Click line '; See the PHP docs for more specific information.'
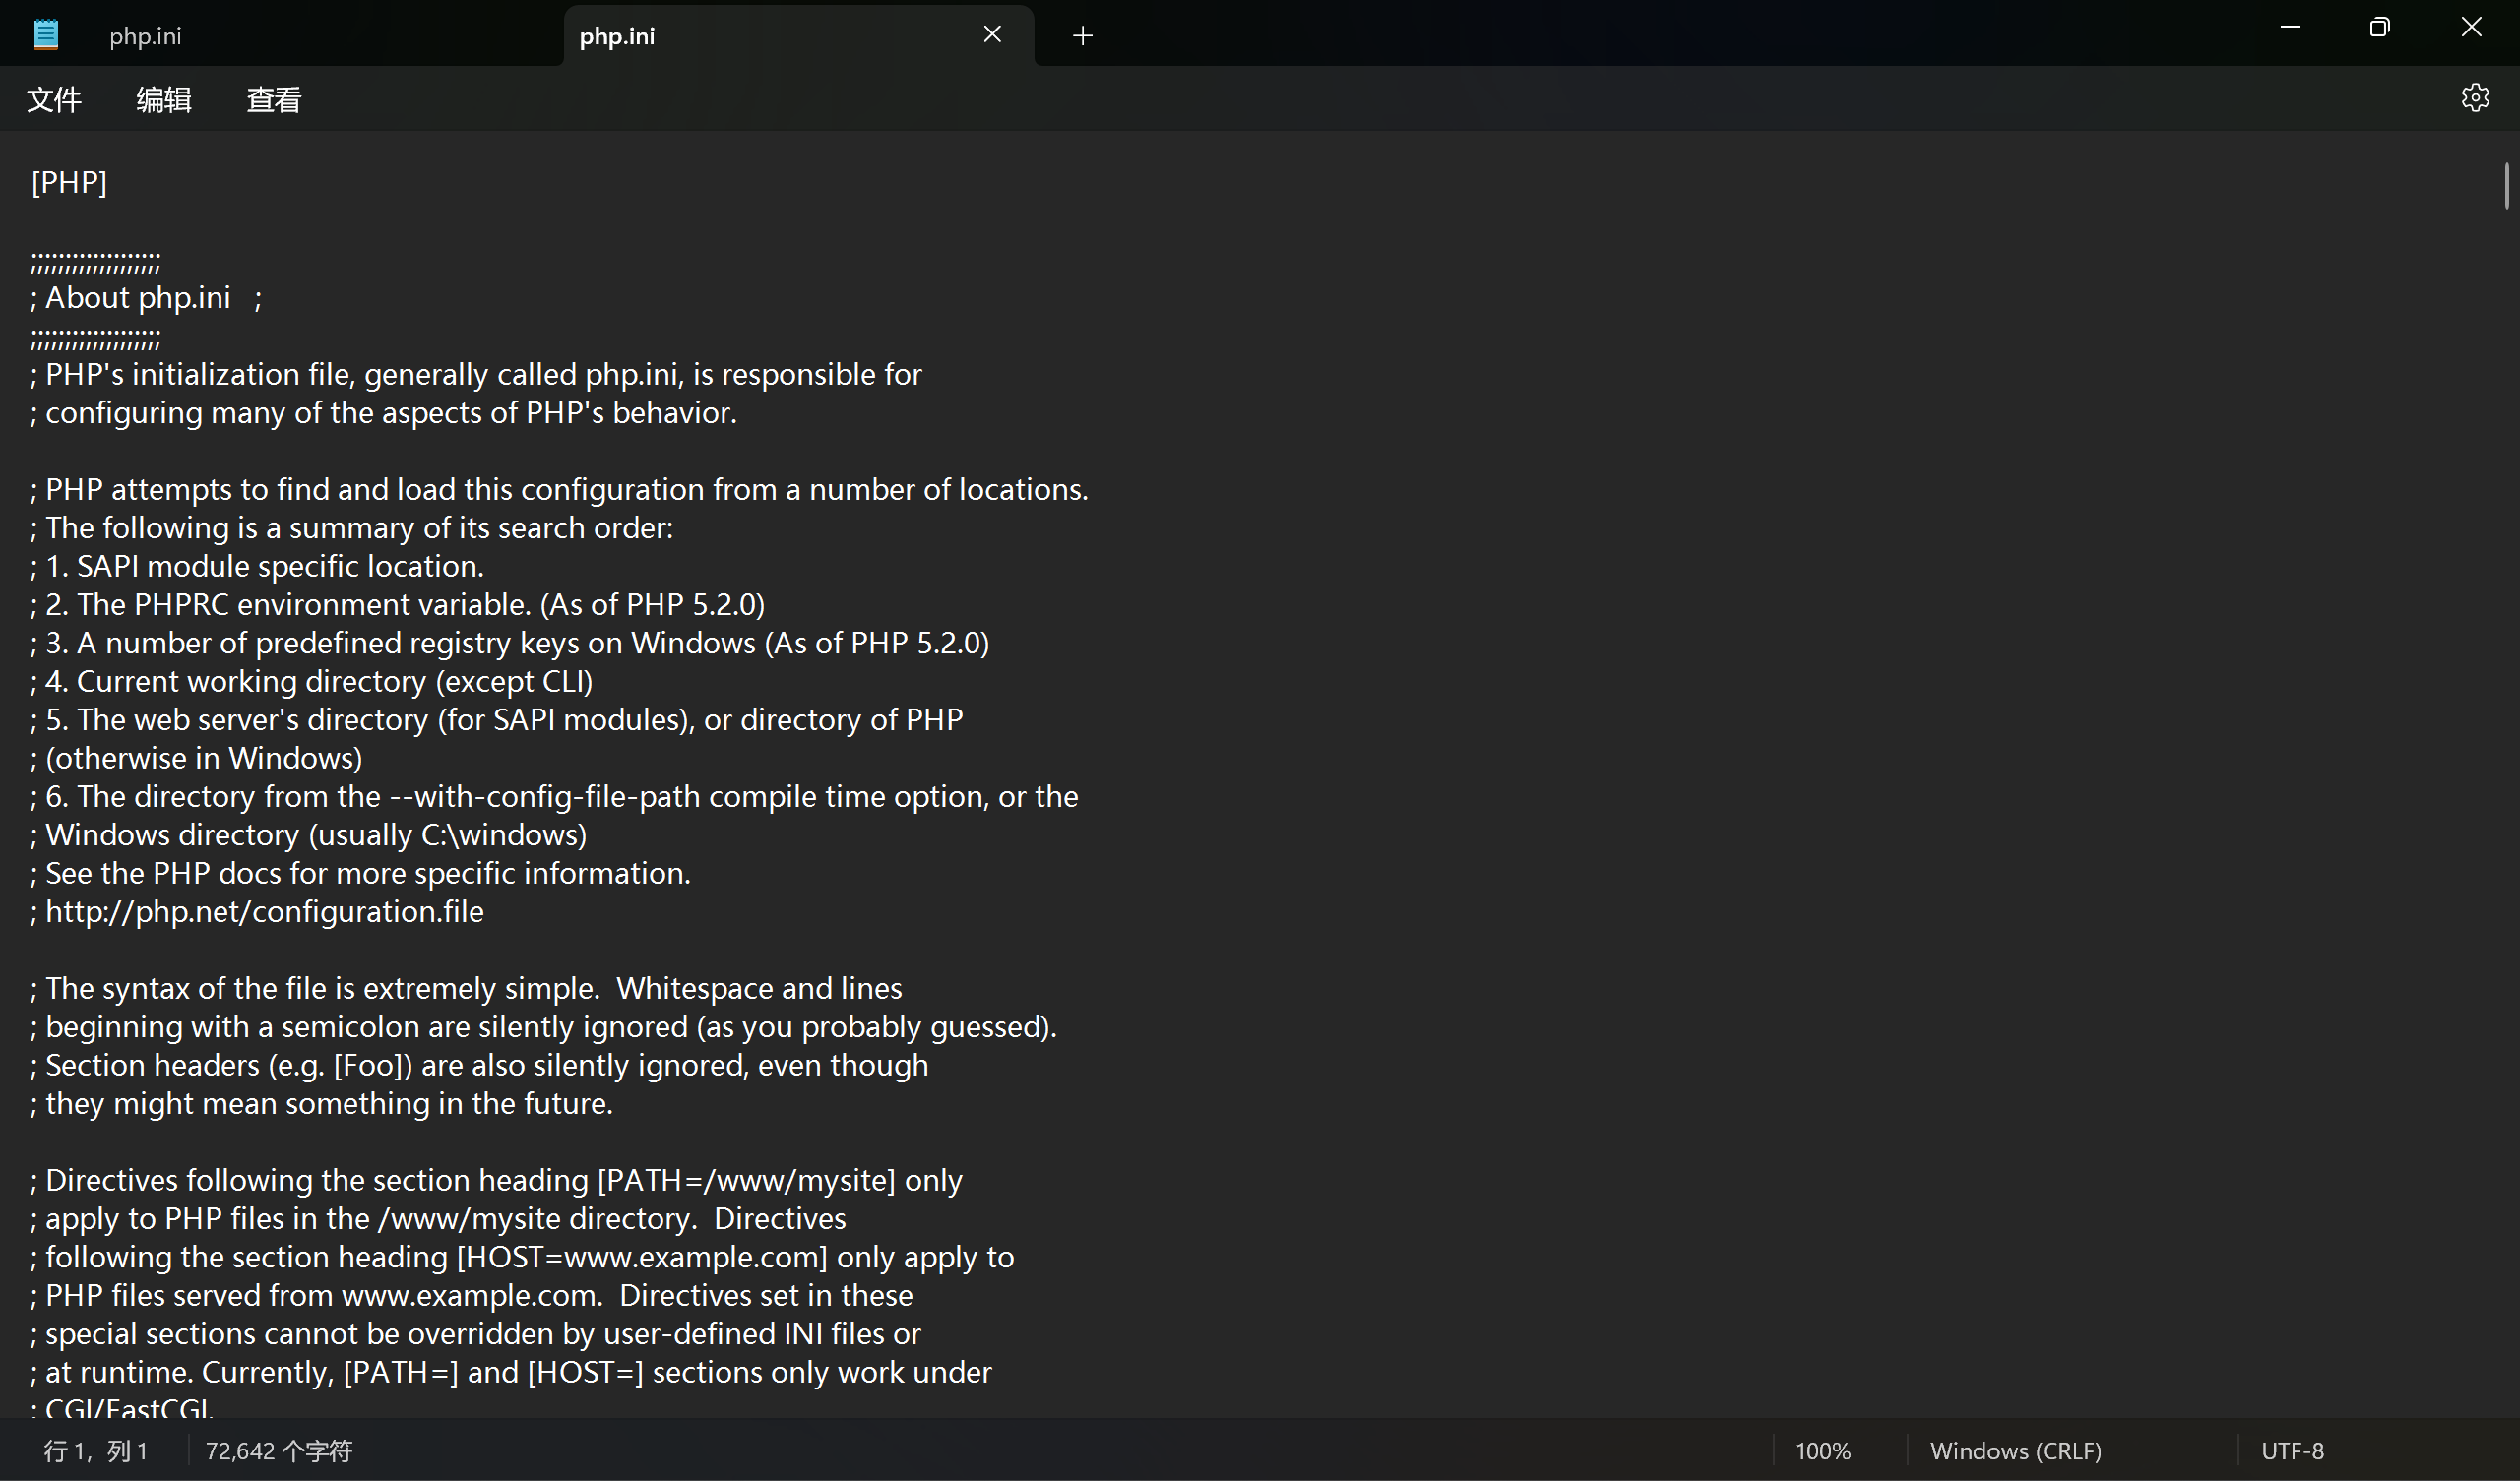Image resolution: width=2520 pixels, height=1481 pixels. click(x=361, y=874)
